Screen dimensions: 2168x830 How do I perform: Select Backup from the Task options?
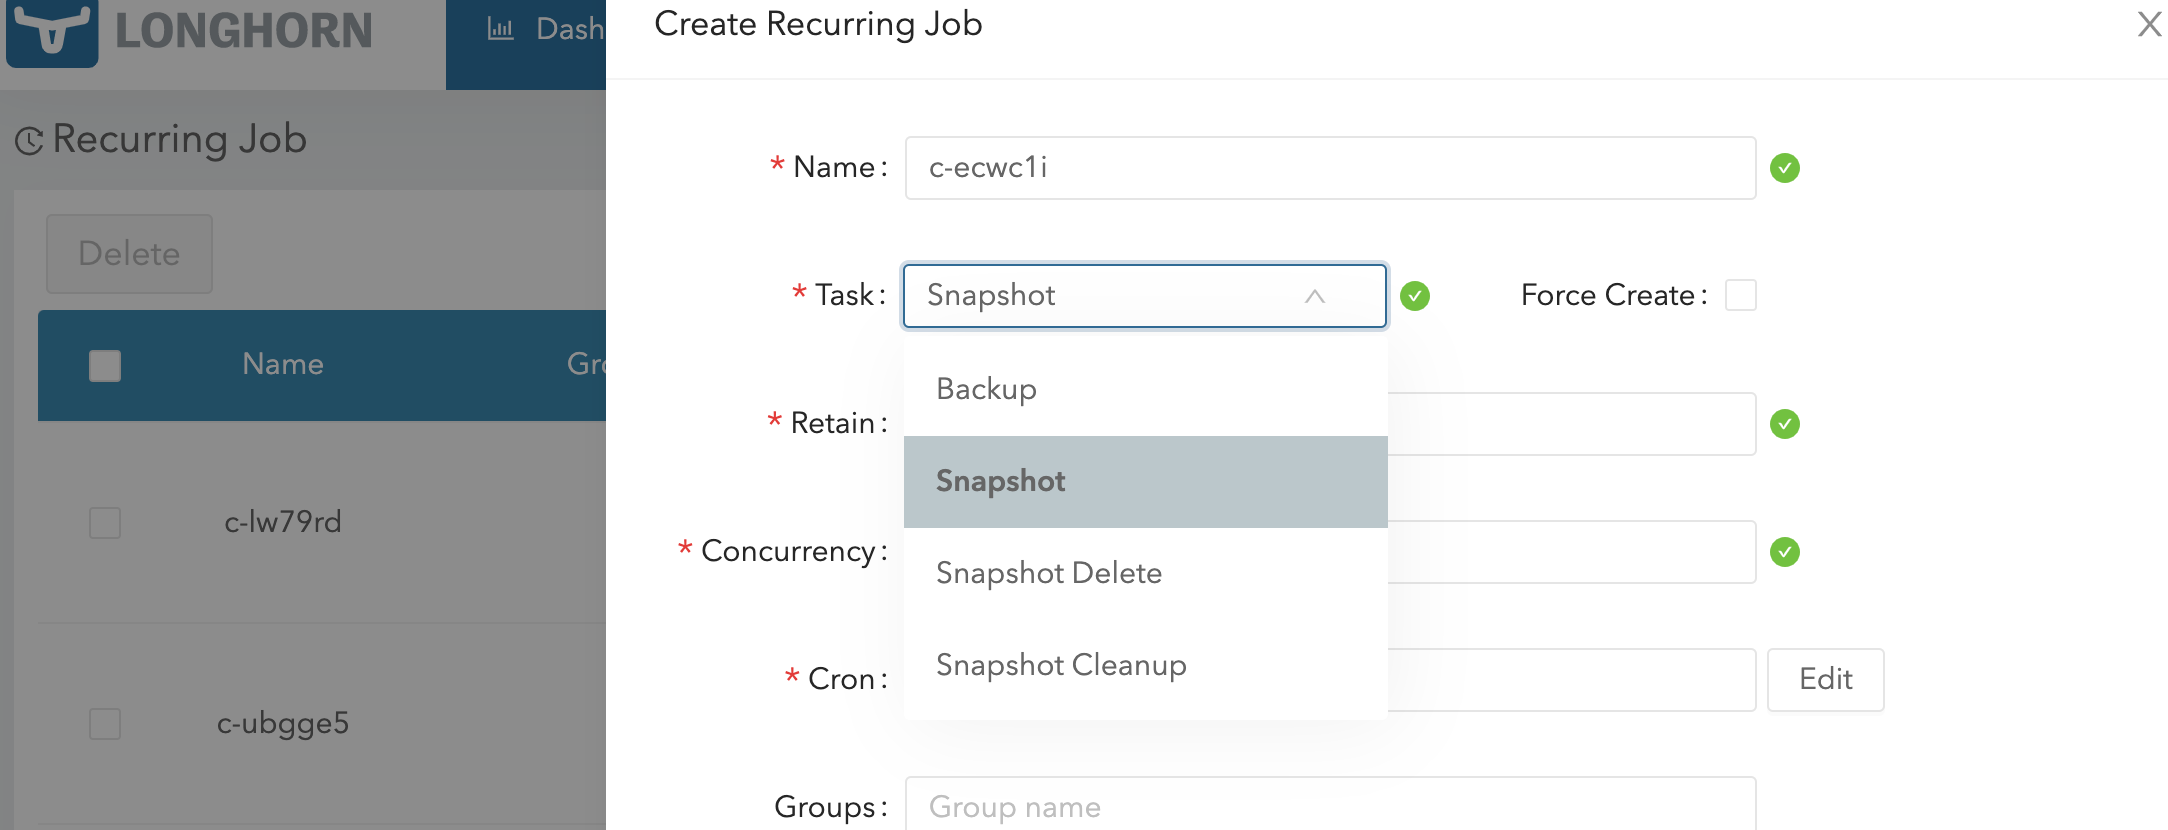pos(986,389)
